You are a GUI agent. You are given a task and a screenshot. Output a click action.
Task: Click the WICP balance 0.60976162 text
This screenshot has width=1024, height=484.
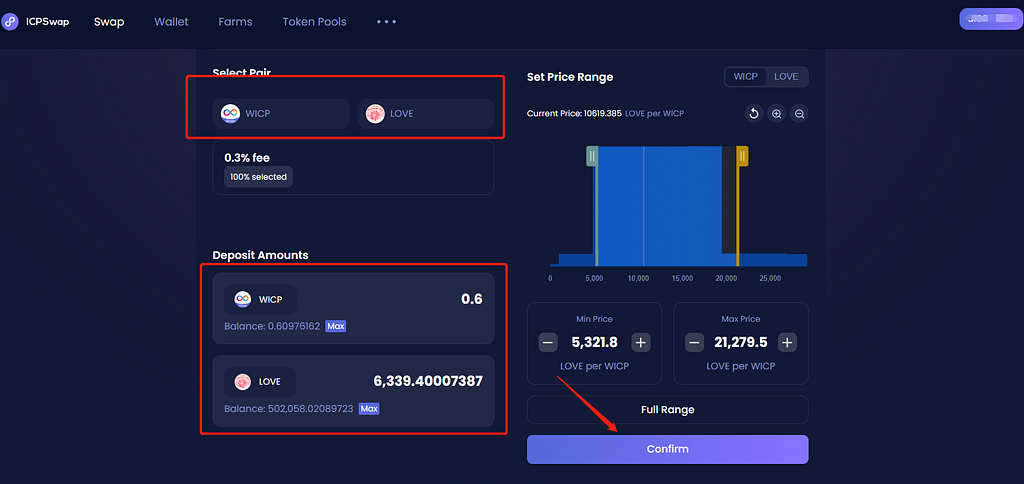pyautogui.click(x=272, y=326)
